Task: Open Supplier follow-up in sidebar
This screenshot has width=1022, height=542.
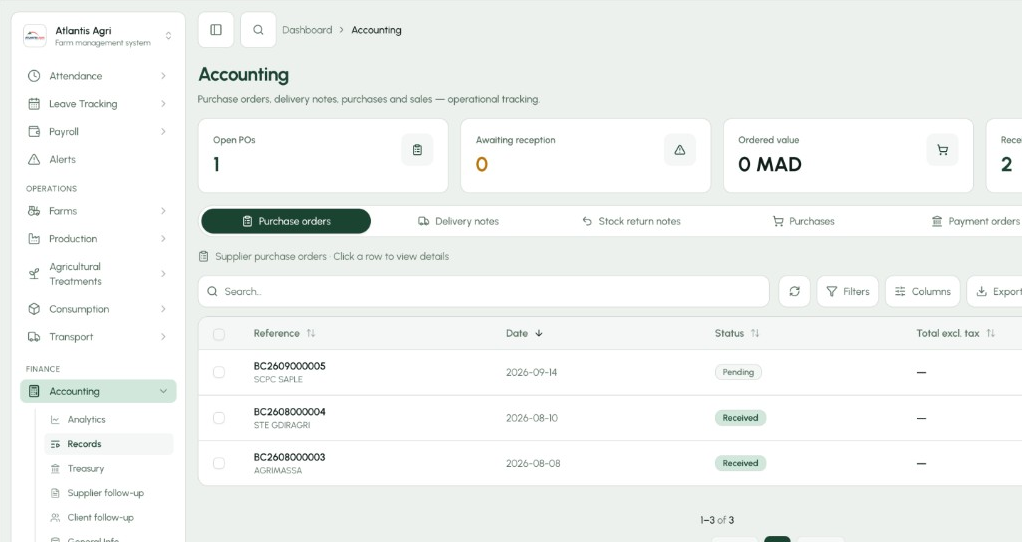Action: click(106, 493)
